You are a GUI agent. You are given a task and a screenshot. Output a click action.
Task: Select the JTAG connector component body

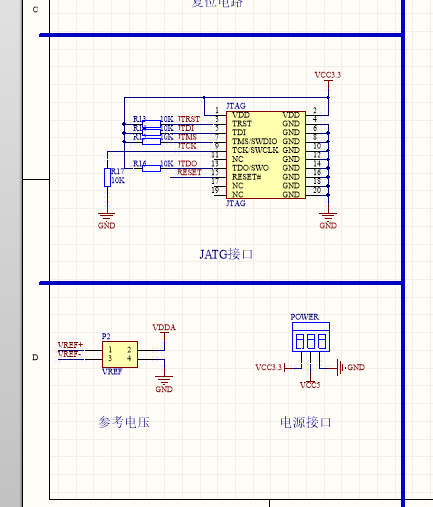266,155
